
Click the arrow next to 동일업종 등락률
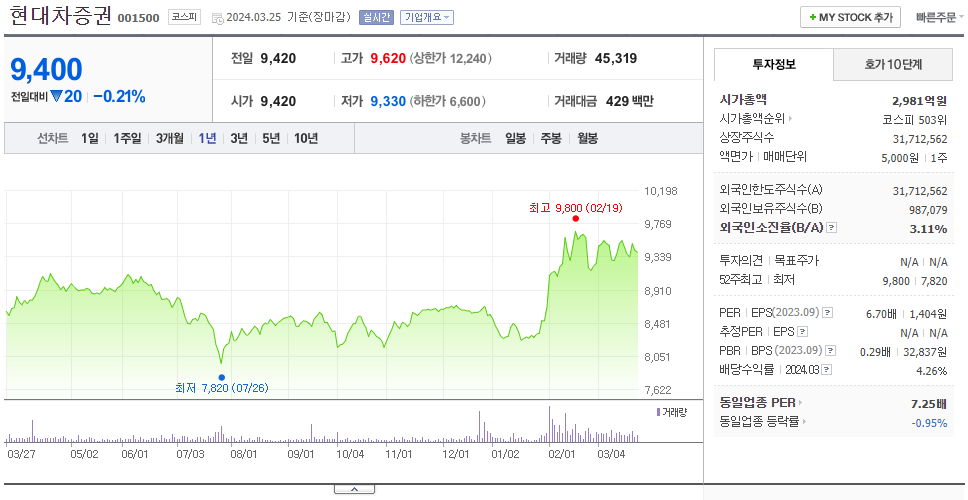pyautogui.click(x=805, y=422)
